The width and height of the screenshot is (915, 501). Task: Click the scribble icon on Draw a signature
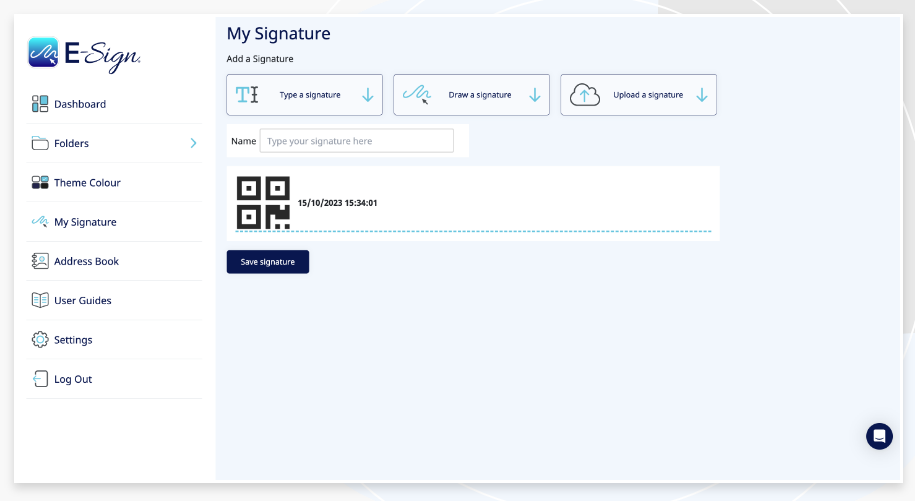coord(417,94)
